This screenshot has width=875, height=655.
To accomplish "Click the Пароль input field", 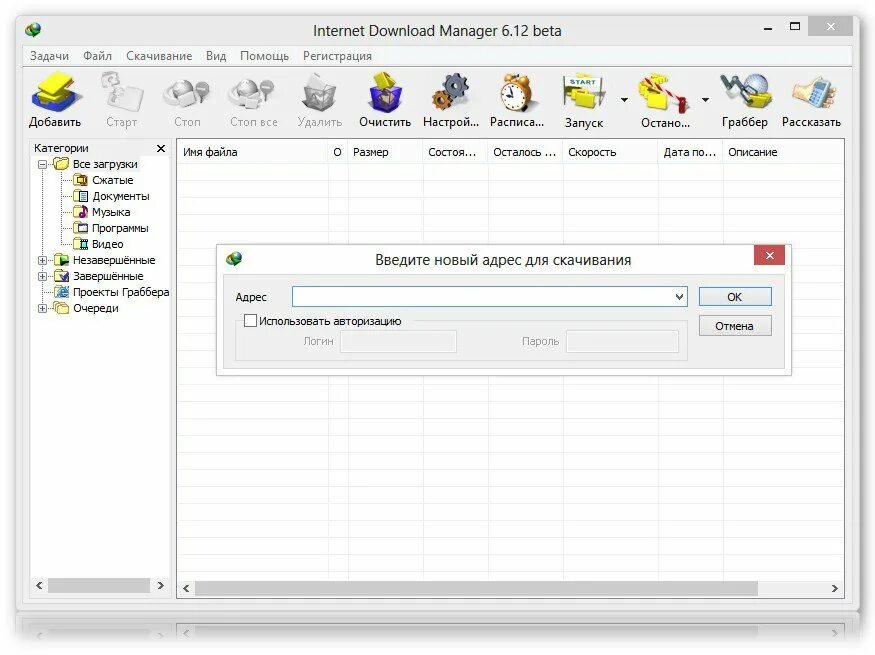I will pos(622,341).
